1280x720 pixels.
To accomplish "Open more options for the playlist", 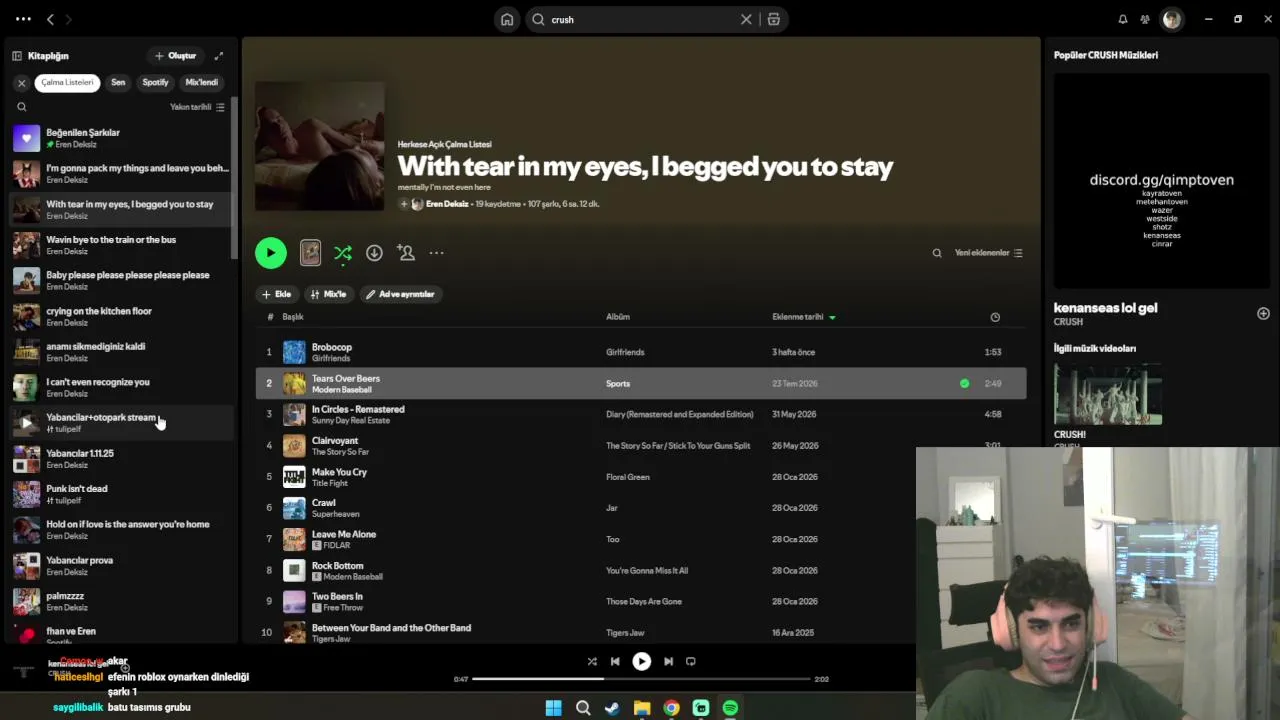I will click(x=437, y=253).
